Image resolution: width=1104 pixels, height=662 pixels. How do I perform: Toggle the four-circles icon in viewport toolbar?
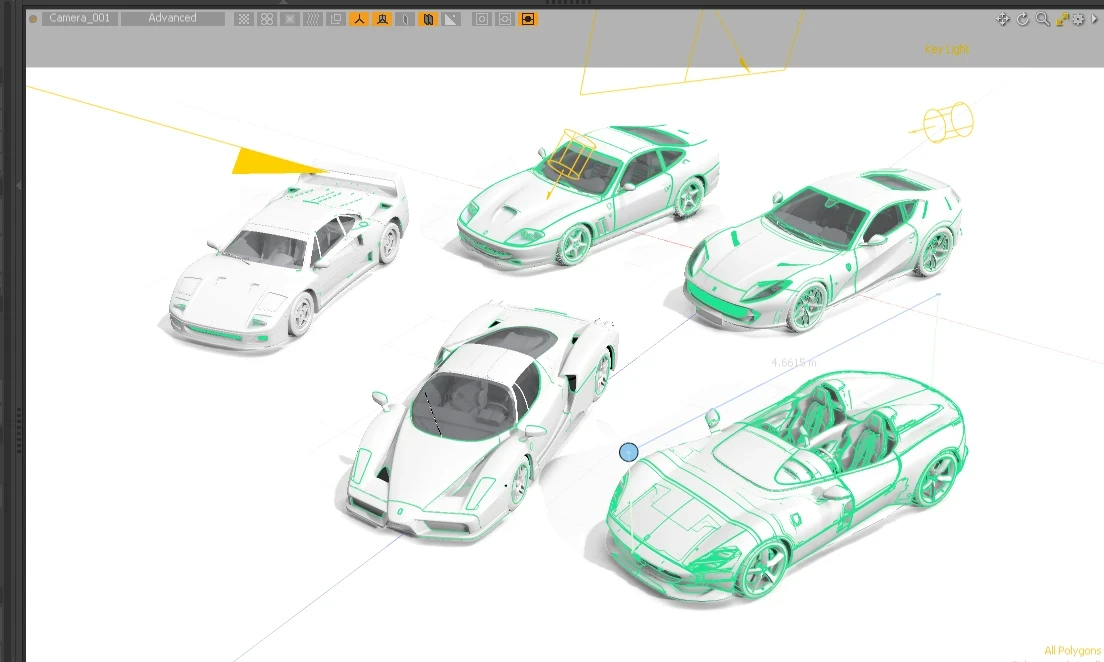pyautogui.click(x=266, y=19)
